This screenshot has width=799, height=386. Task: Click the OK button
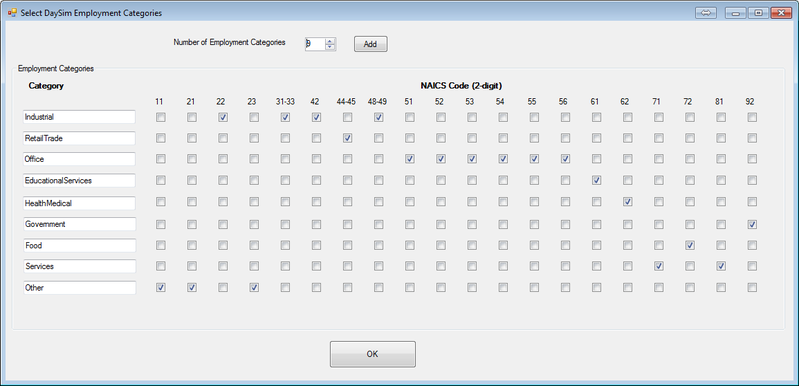point(372,354)
